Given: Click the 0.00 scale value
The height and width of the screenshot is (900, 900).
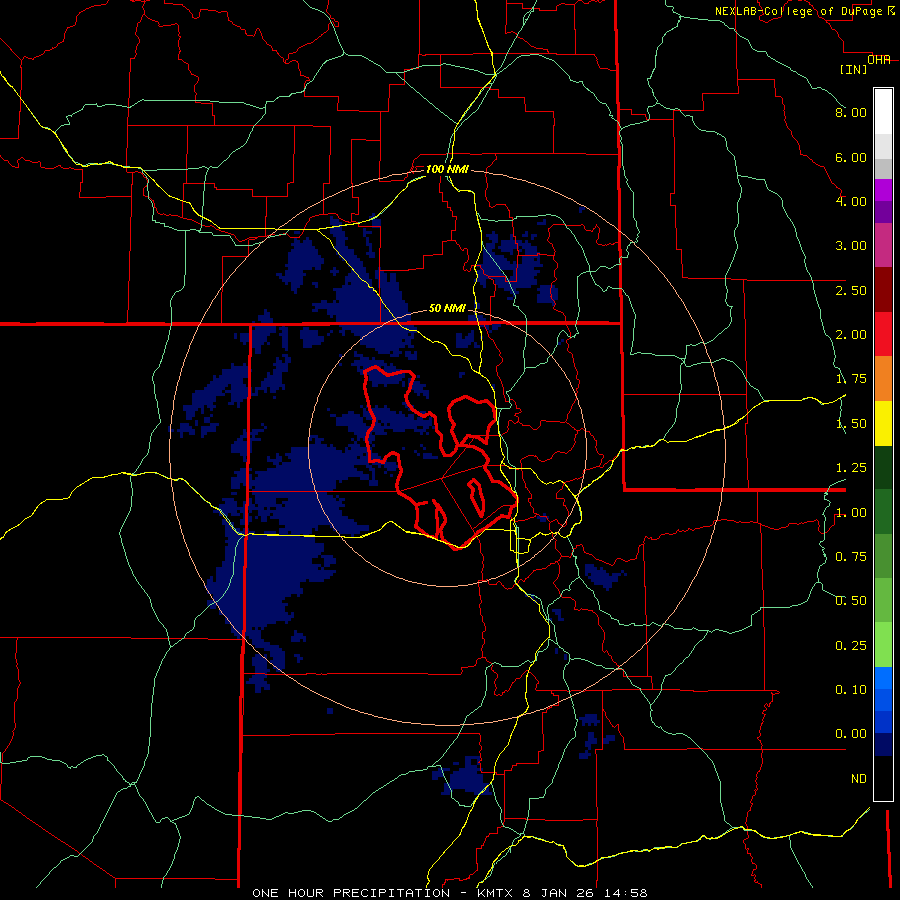Looking at the screenshot, I should pyautogui.click(x=851, y=734).
